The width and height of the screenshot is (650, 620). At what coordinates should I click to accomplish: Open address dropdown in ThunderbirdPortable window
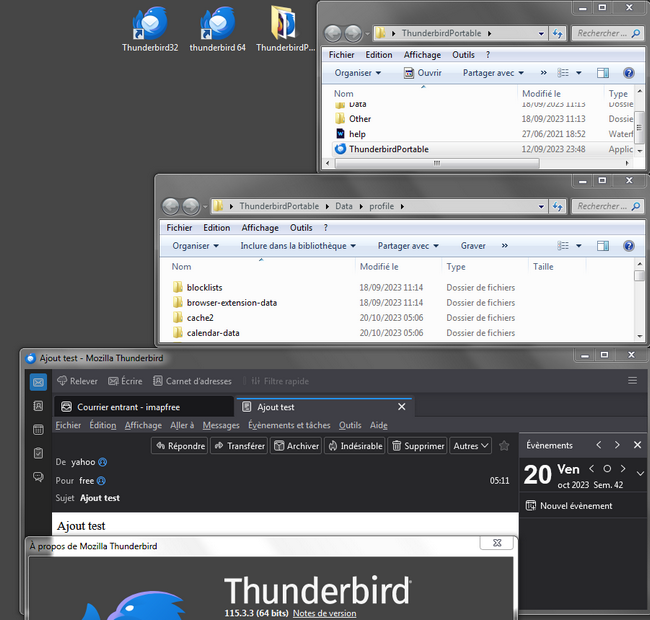[x=541, y=34]
